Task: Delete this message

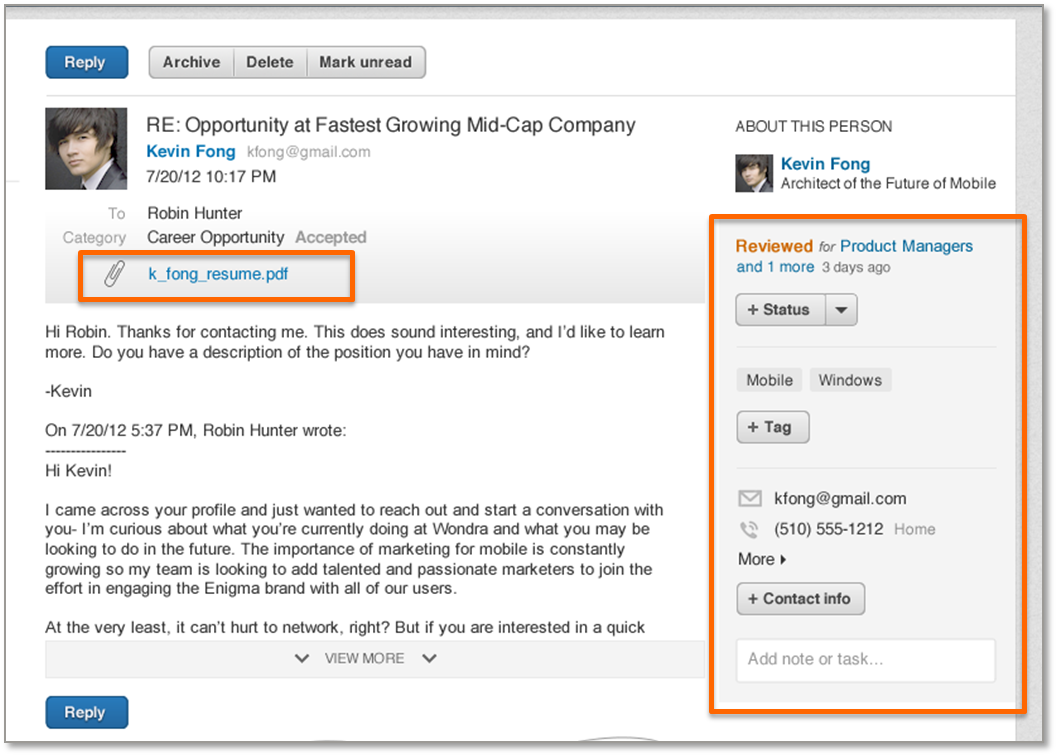Action: (x=270, y=62)
